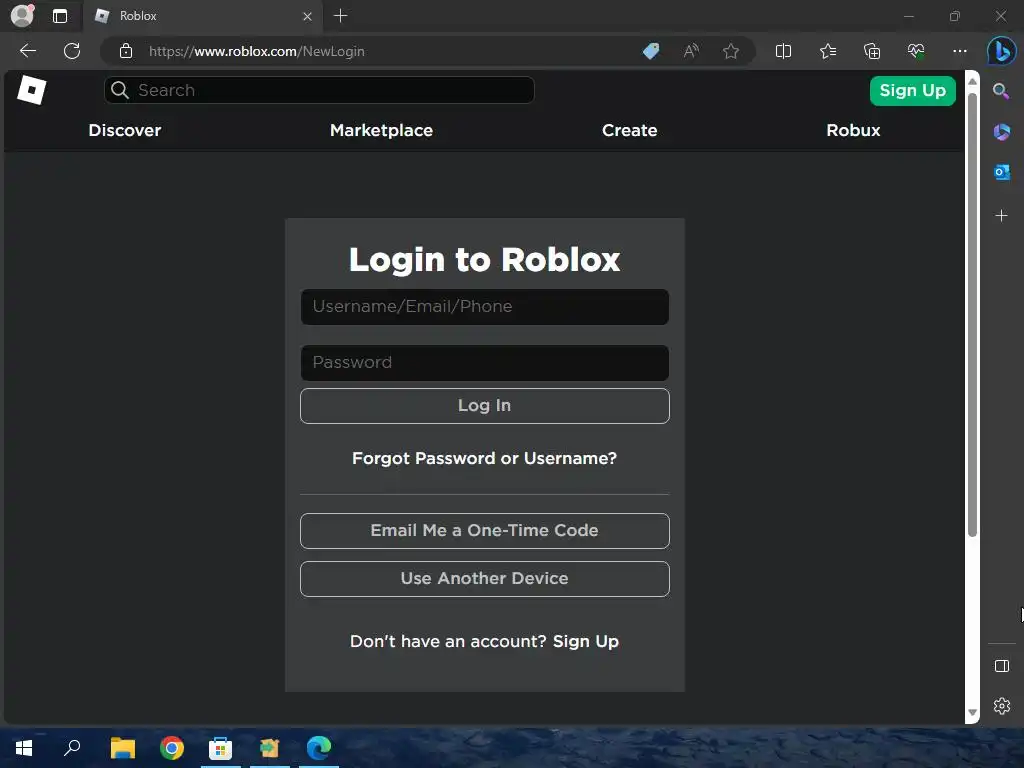Image resolution: width=1024 pixels, height=768 pixels.
Task: Open the Marketplace menu item
Action: (x=381, y=130)
